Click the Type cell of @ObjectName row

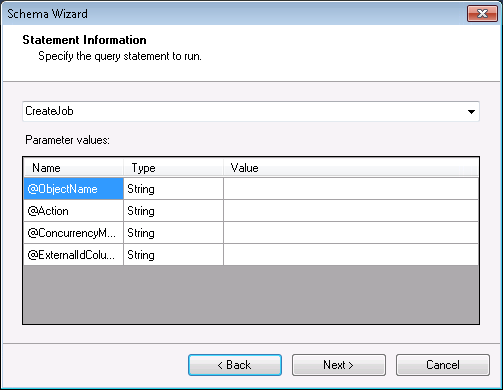[173, 189]
